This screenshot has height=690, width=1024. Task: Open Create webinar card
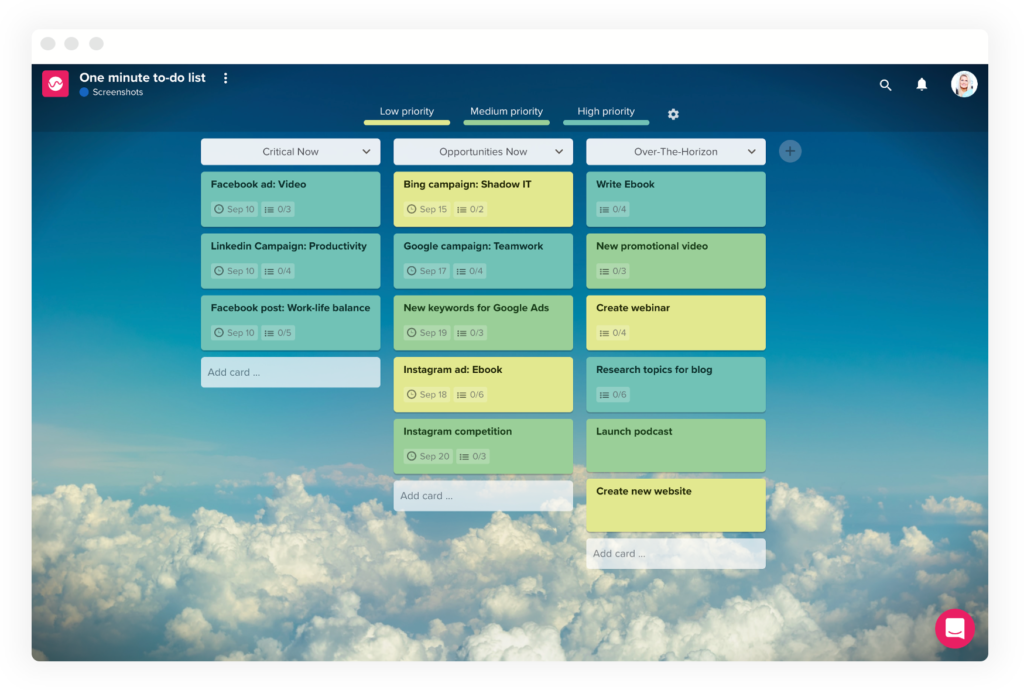676,322
